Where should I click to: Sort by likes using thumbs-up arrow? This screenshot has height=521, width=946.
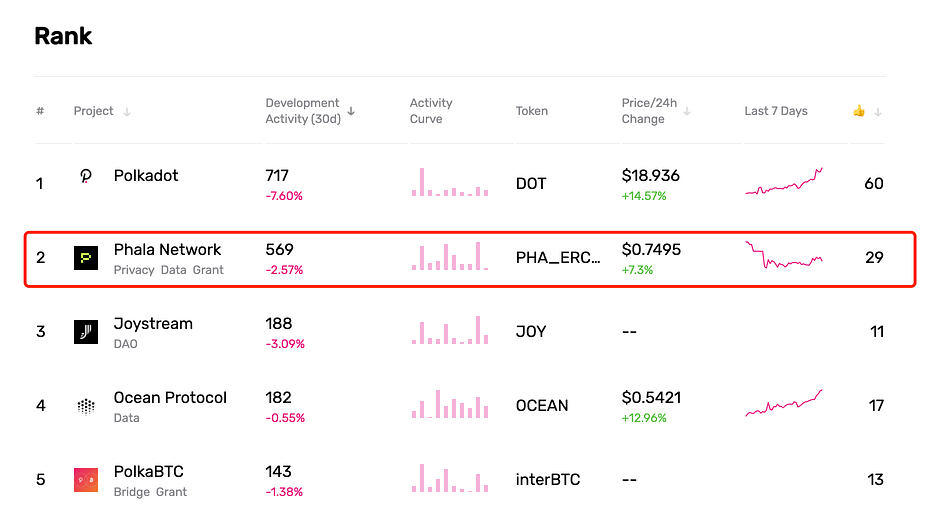pyautogui.click(x=878, y=112)
